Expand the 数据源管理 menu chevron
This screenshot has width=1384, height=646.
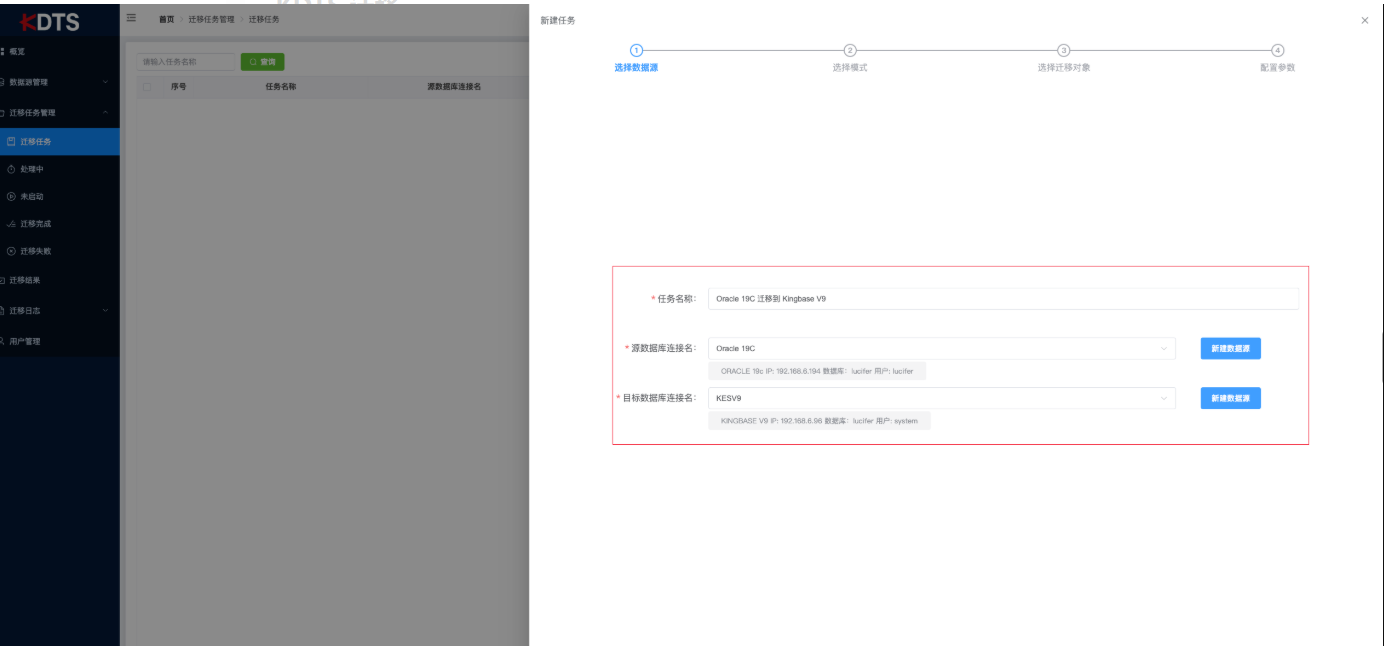point(105,82)
